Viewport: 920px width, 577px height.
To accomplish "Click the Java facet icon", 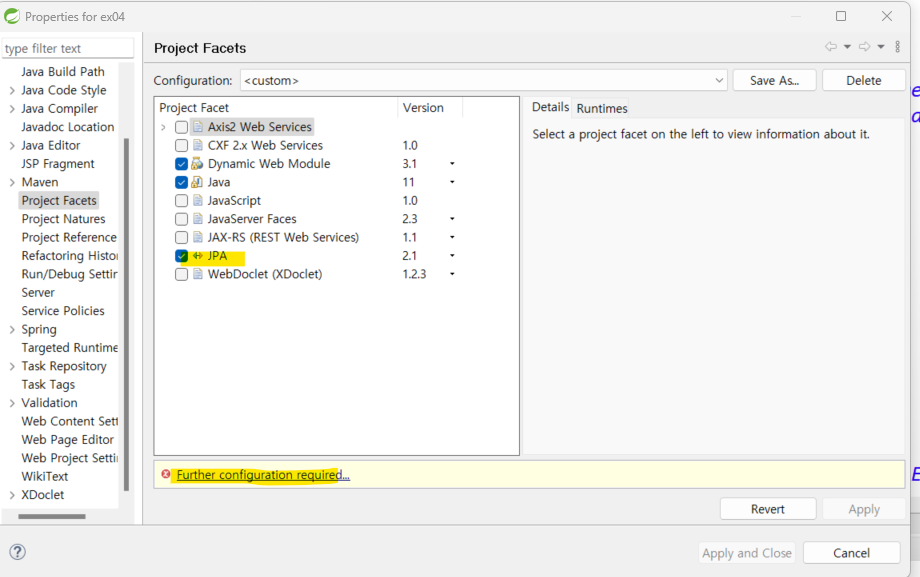I will pyautogui.click(x=197, y=182).
